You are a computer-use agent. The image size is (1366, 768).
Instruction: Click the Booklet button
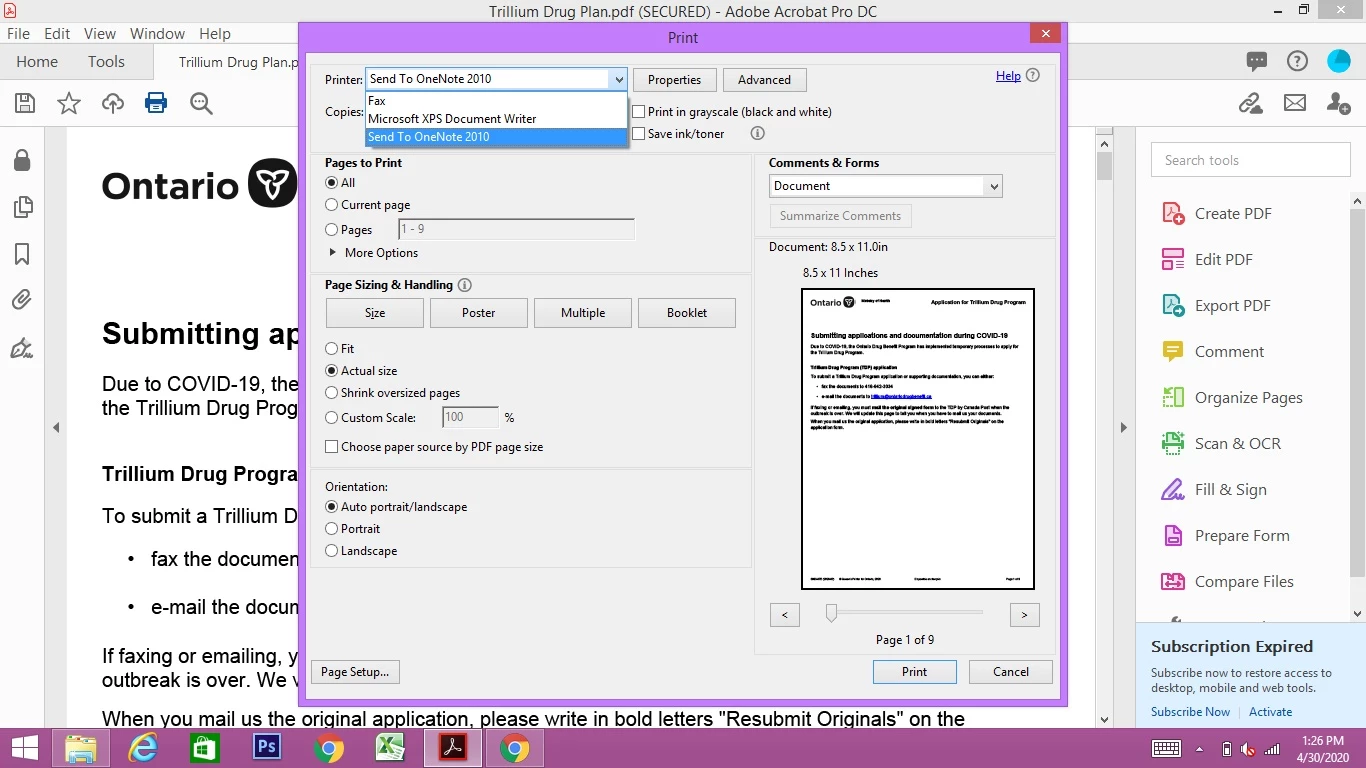click(687, 313)
